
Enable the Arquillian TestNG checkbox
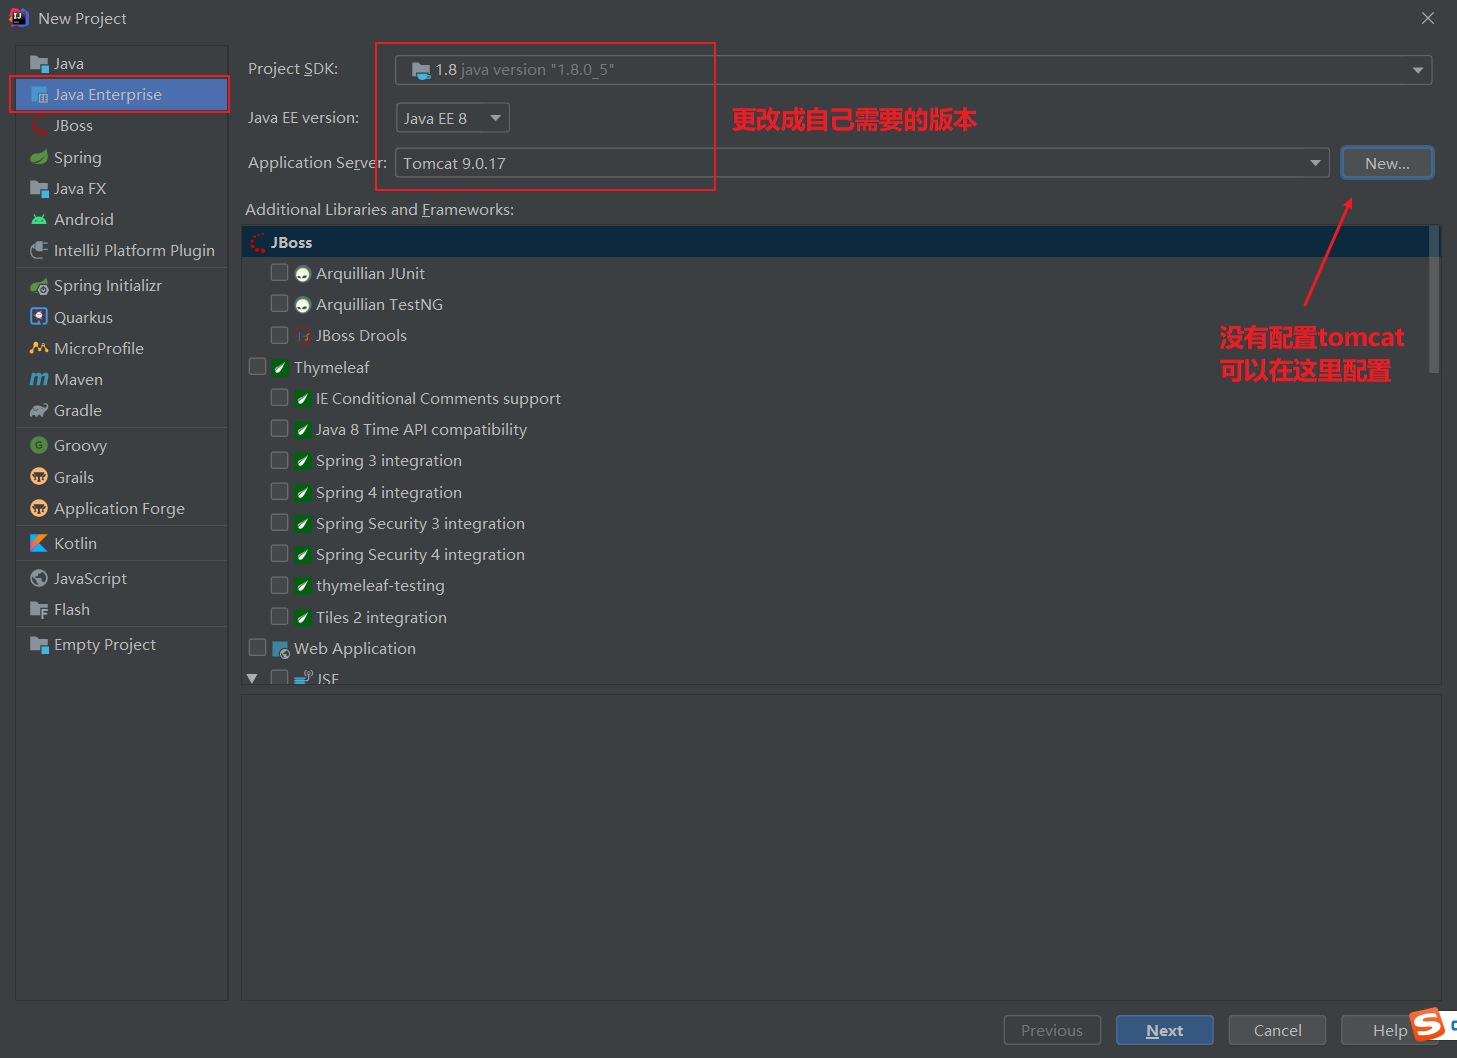coord(280,304)
